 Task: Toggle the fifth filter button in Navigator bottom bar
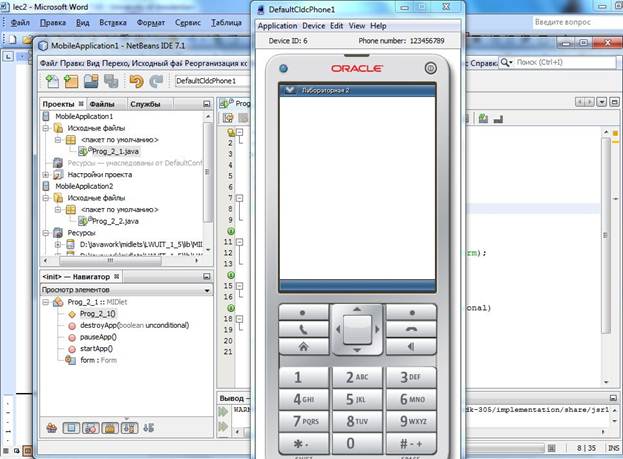click(x=130, y=428)
